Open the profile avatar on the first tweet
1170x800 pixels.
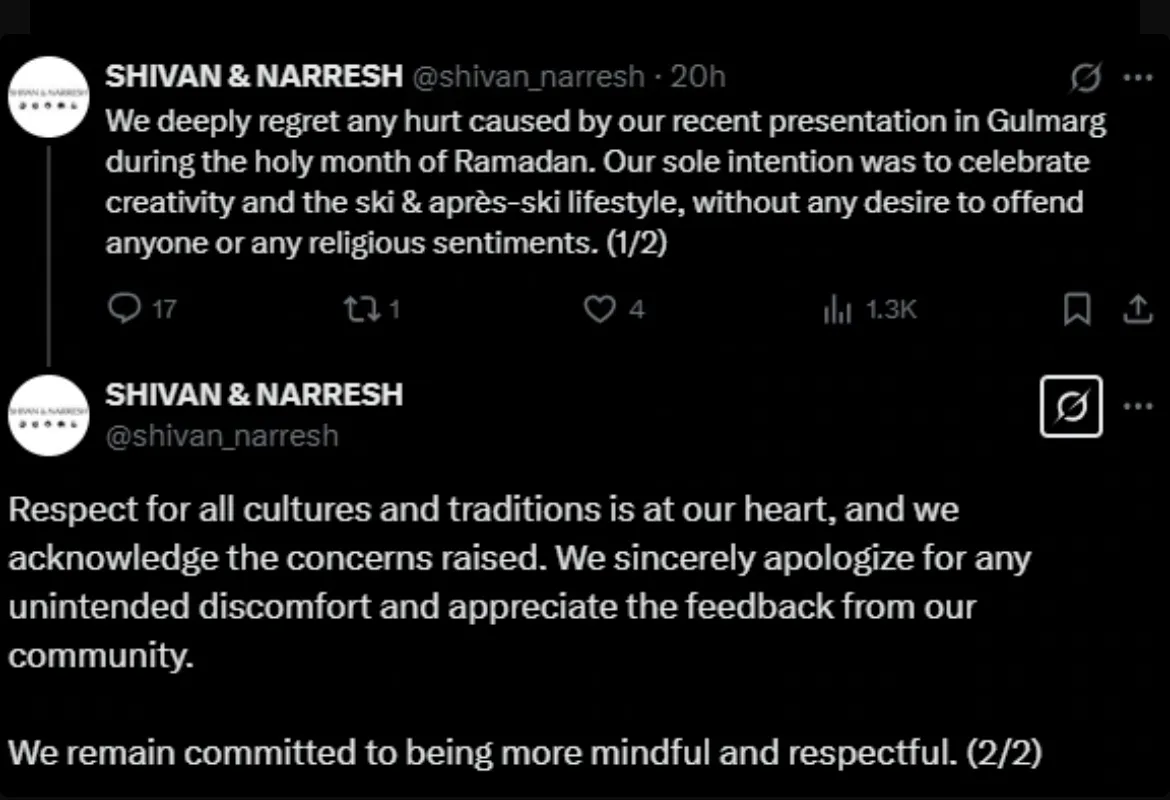49,97
